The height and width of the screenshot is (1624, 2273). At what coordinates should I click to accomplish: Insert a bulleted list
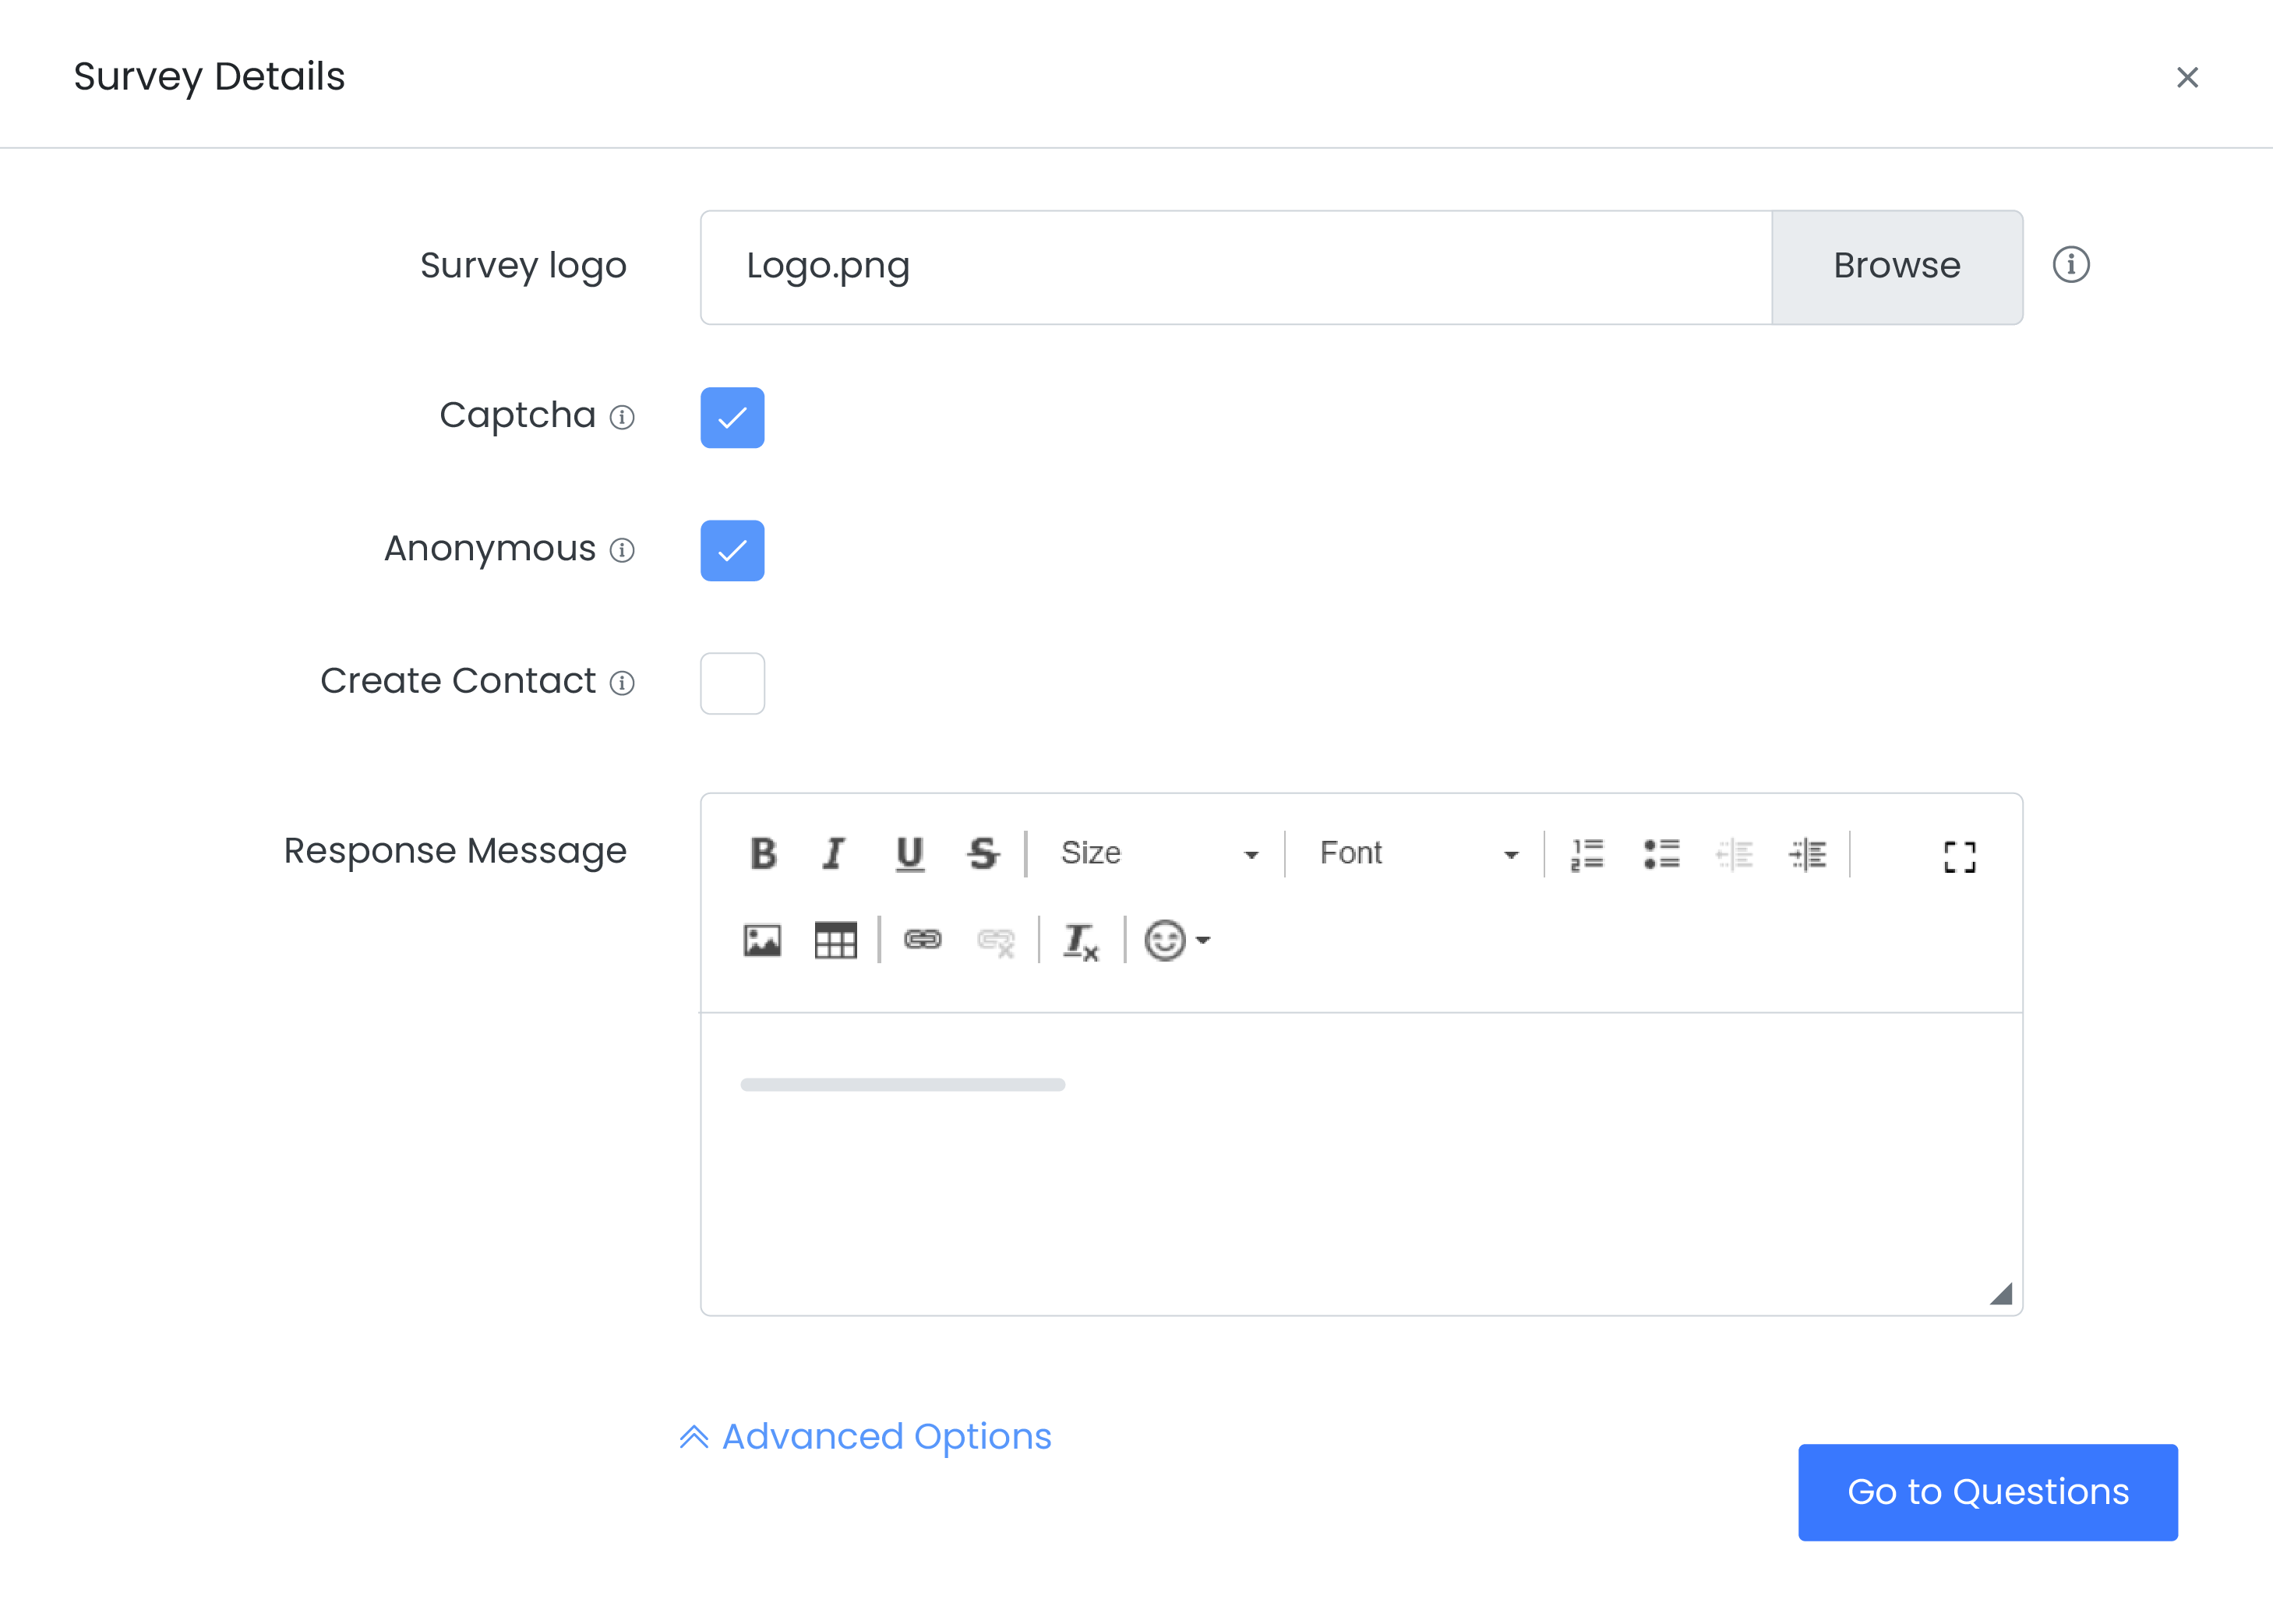click(x=1661, y=854)
